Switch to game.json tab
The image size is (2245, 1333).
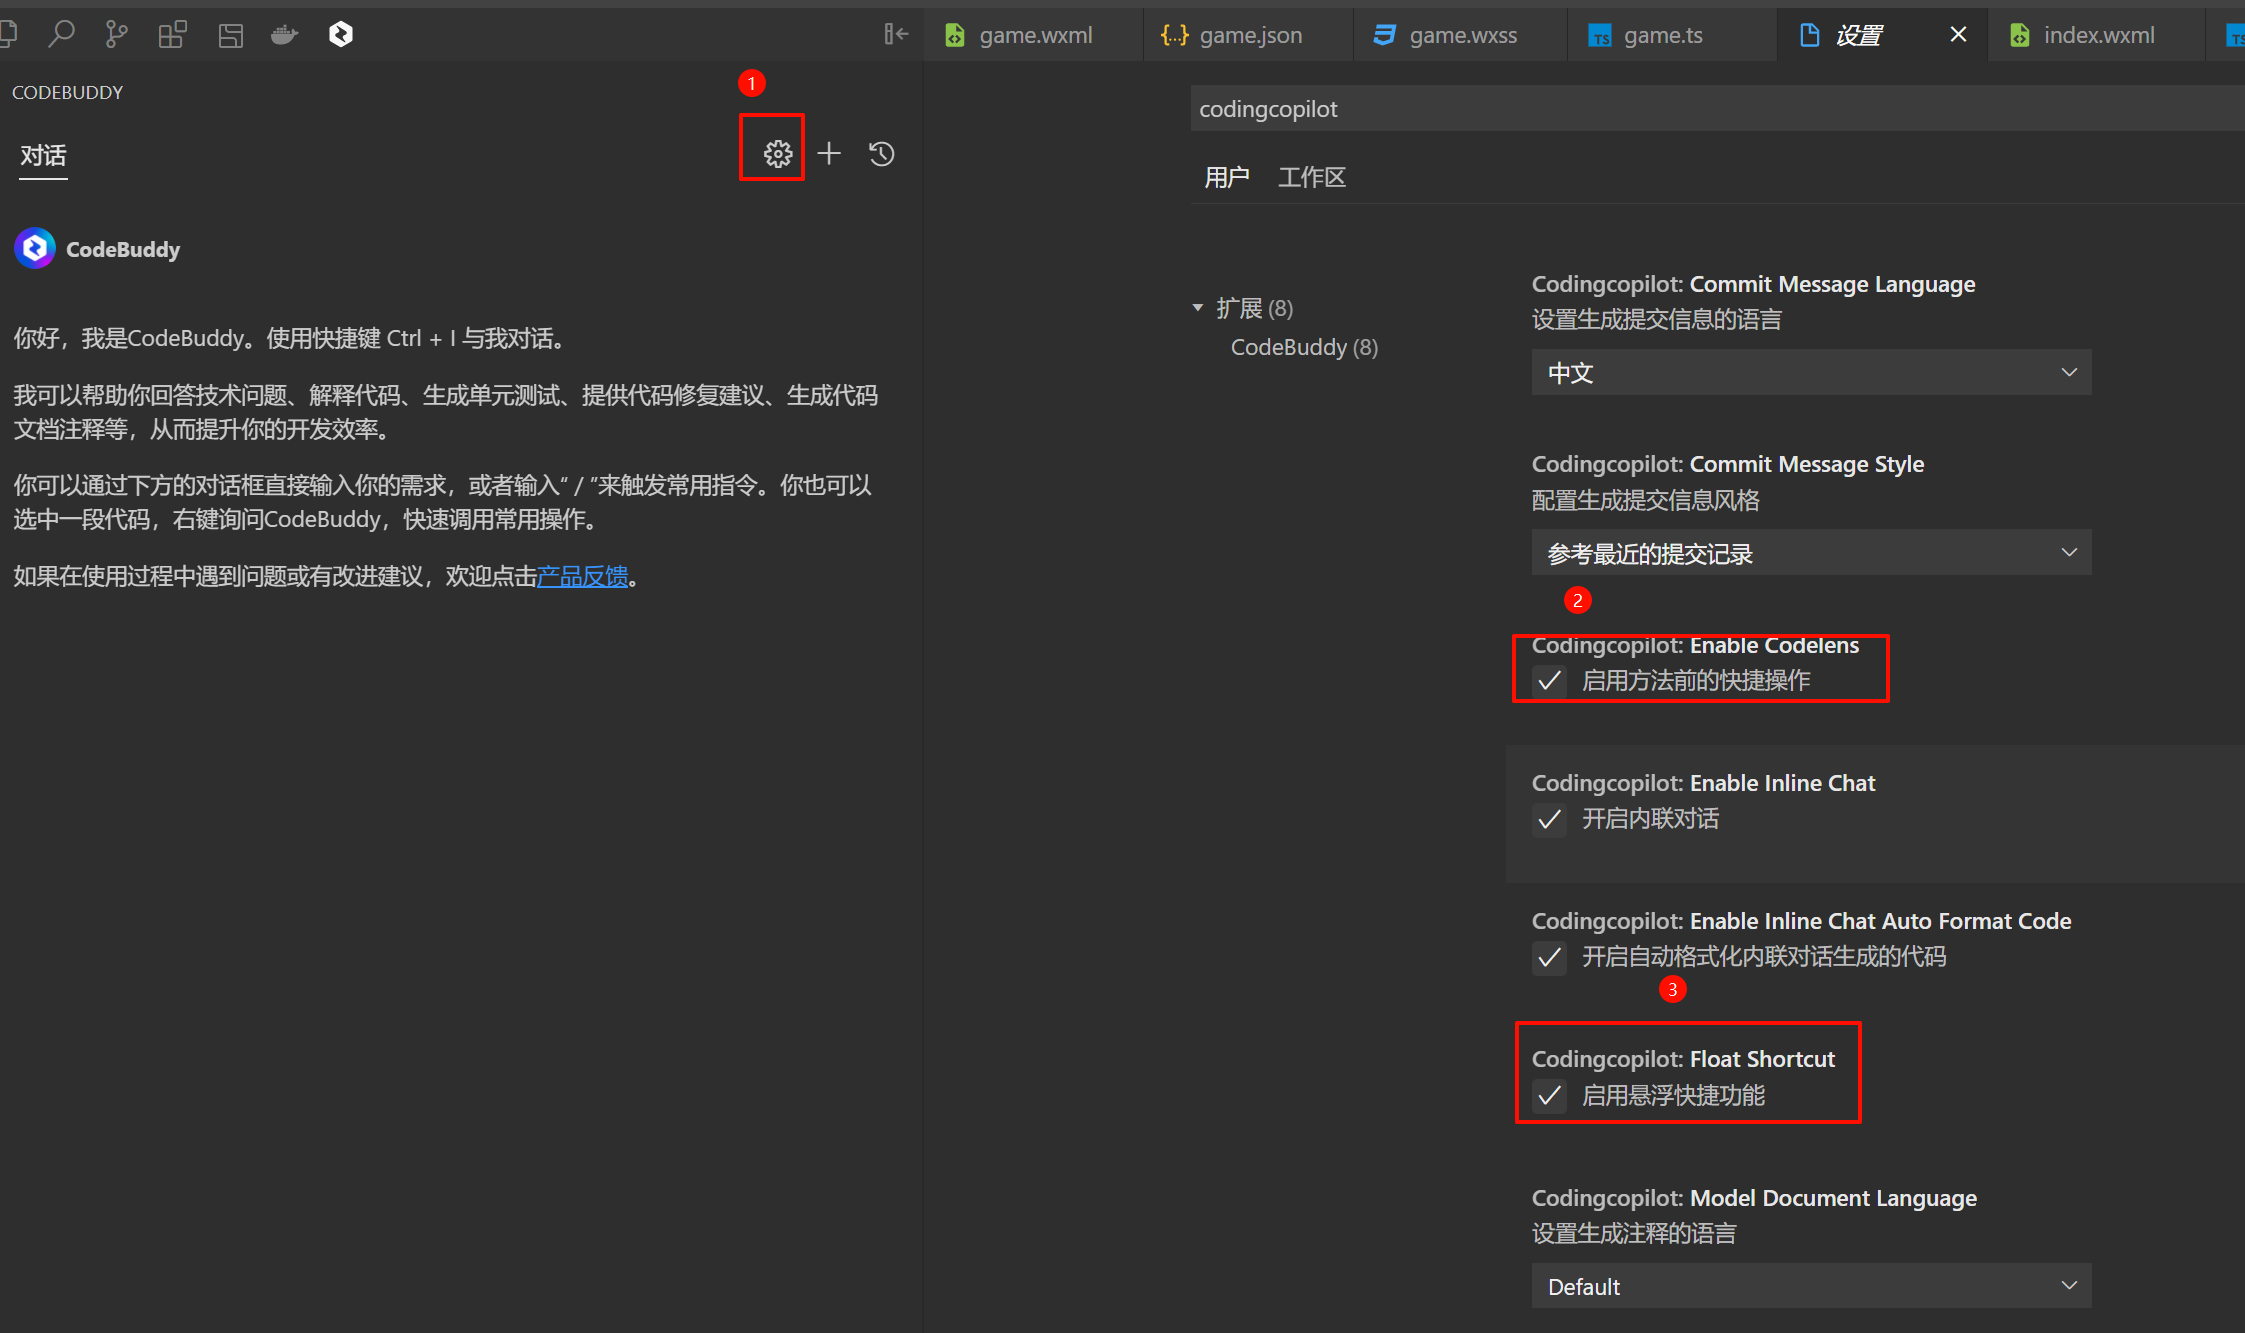coord(1249,35)
